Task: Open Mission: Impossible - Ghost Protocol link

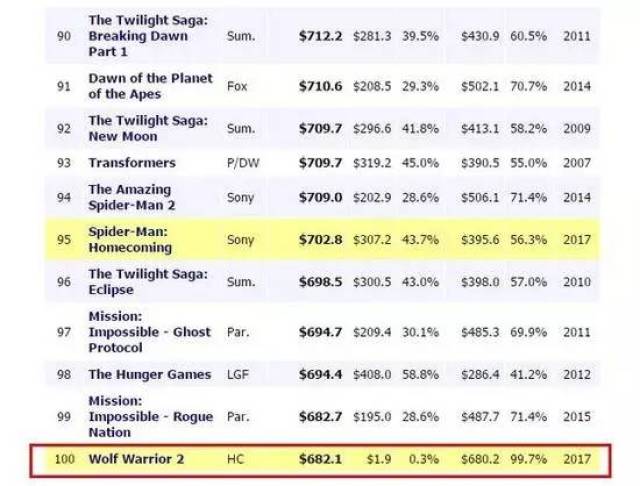Action: pos(150,332)
